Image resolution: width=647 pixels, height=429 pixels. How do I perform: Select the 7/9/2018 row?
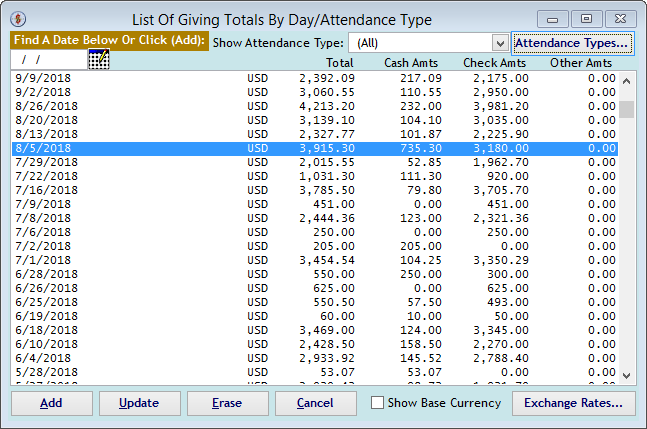314,205
